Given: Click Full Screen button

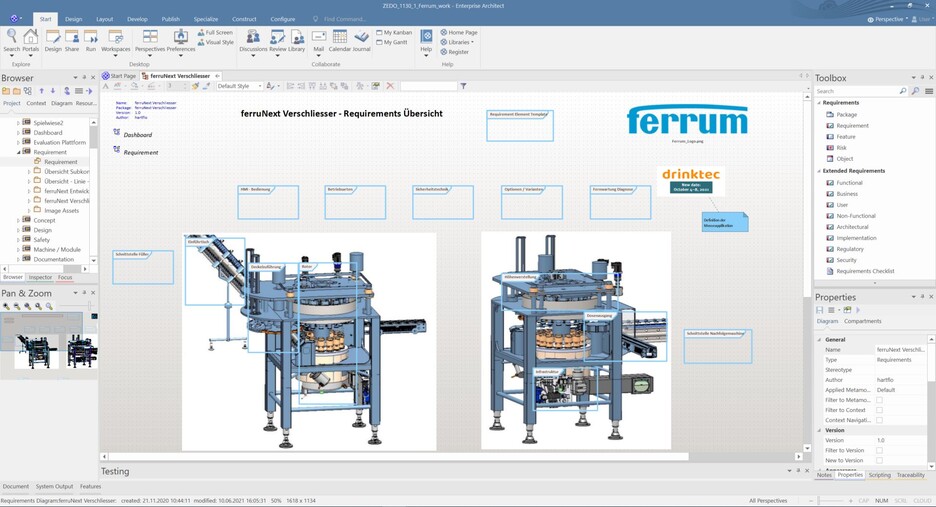Looking at the screenshot, I should click(215, 32).
